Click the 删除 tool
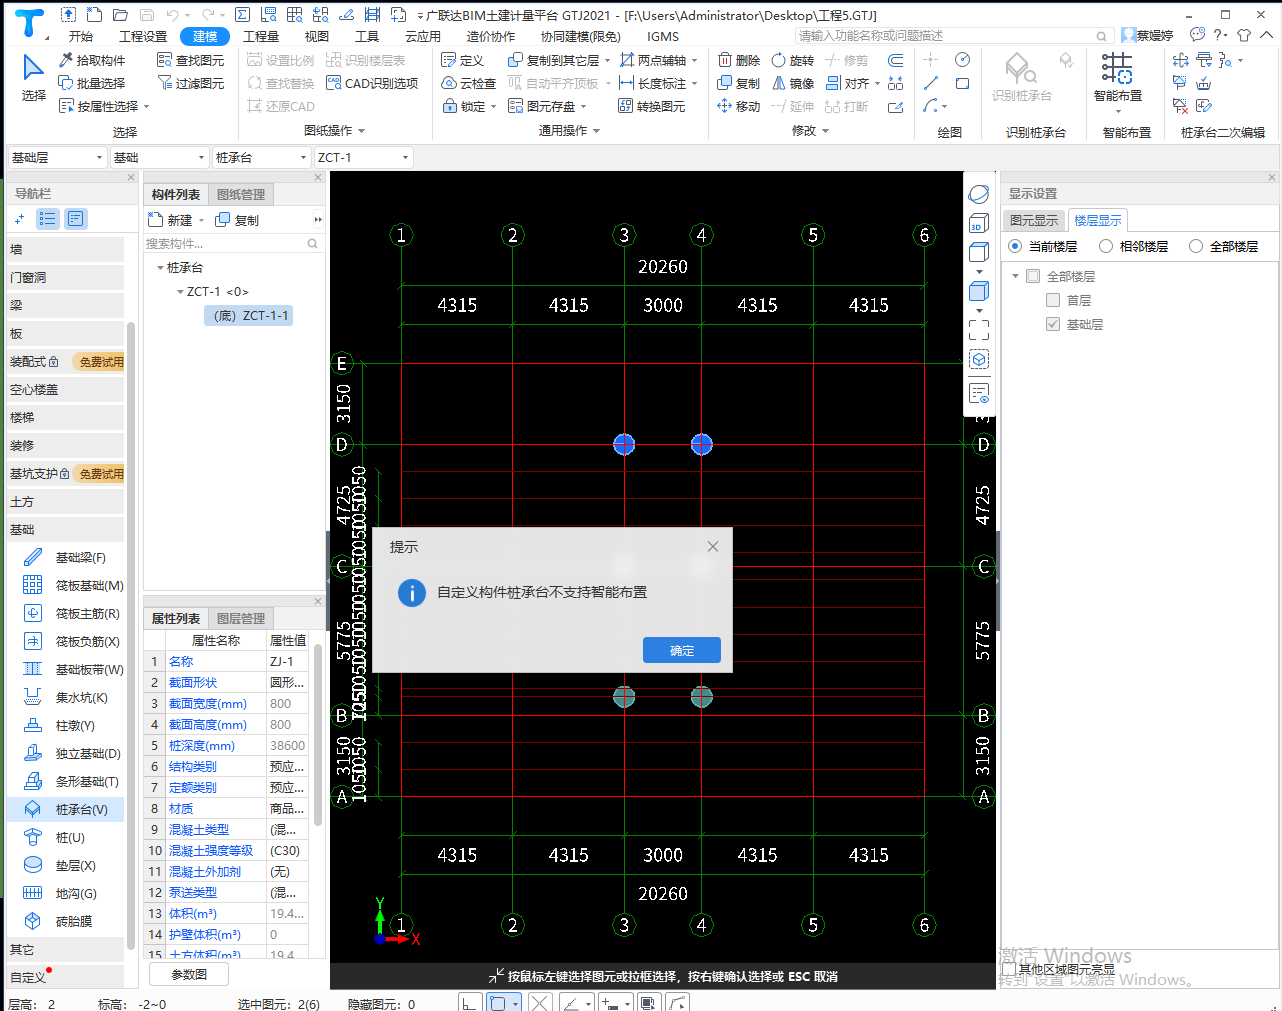This screenshot has height=1011, width=1282. click(x=739, y=60)
